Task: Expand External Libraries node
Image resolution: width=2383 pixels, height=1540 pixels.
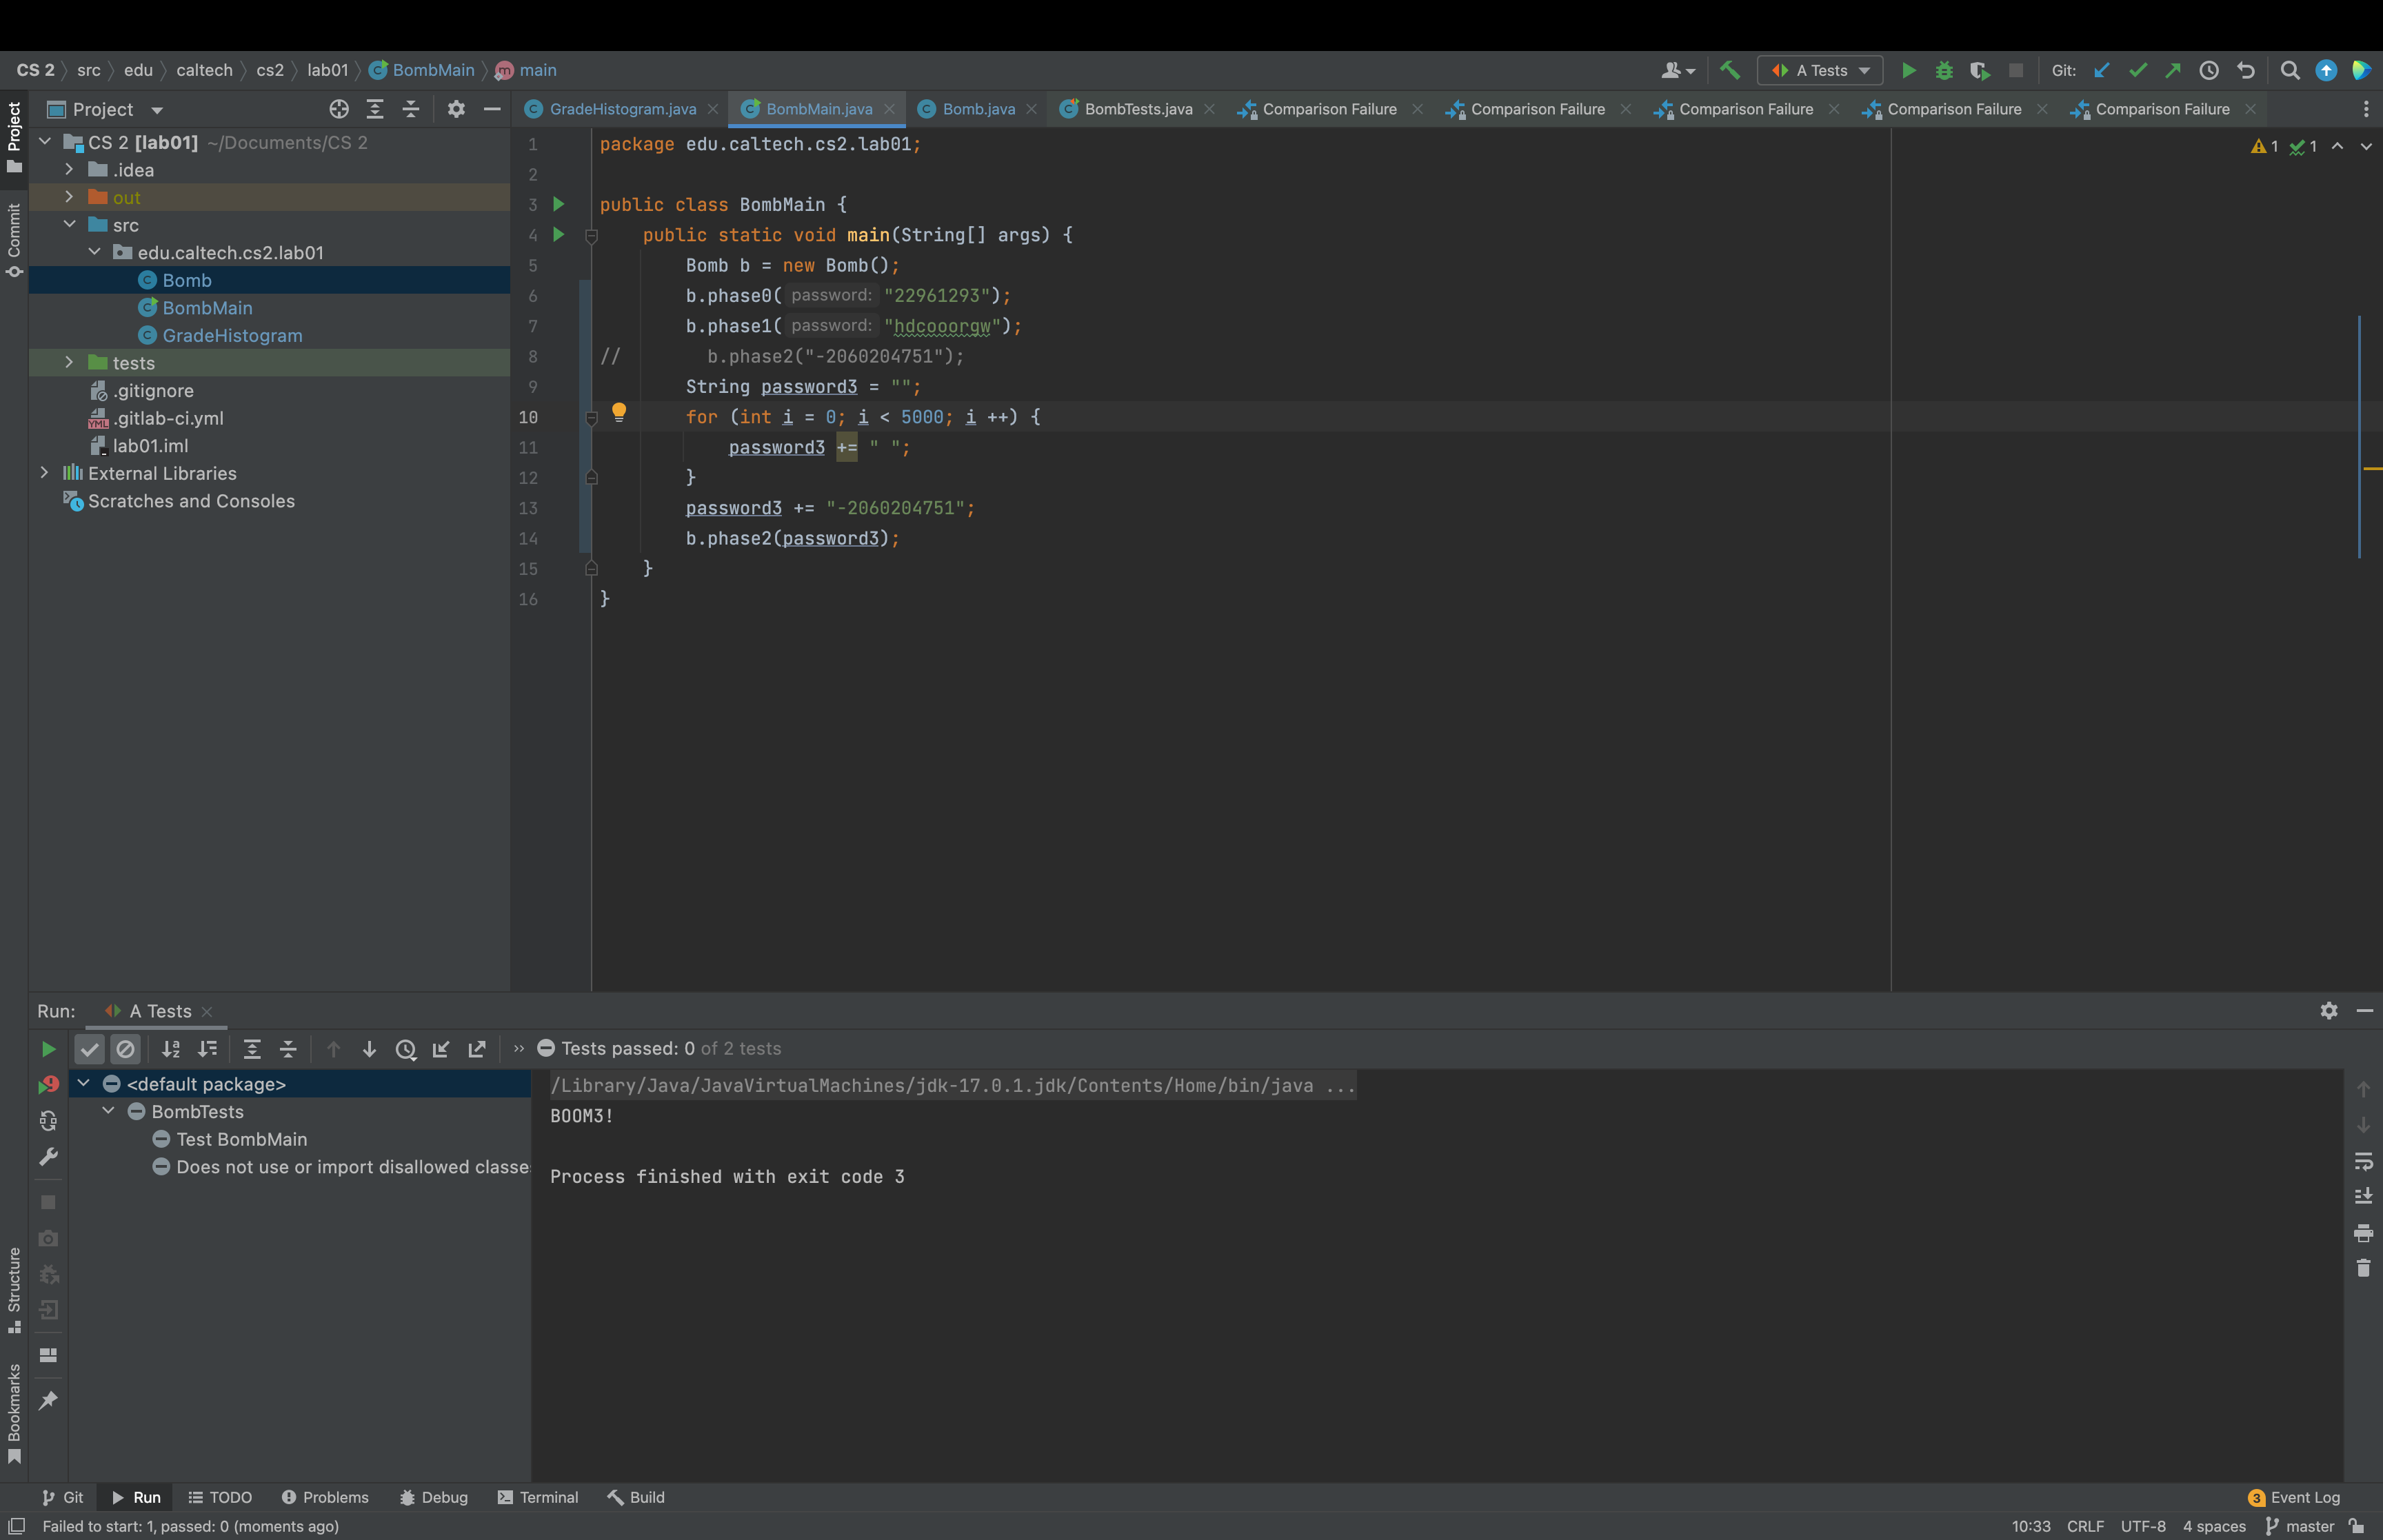Action: (x=44, y=473)
